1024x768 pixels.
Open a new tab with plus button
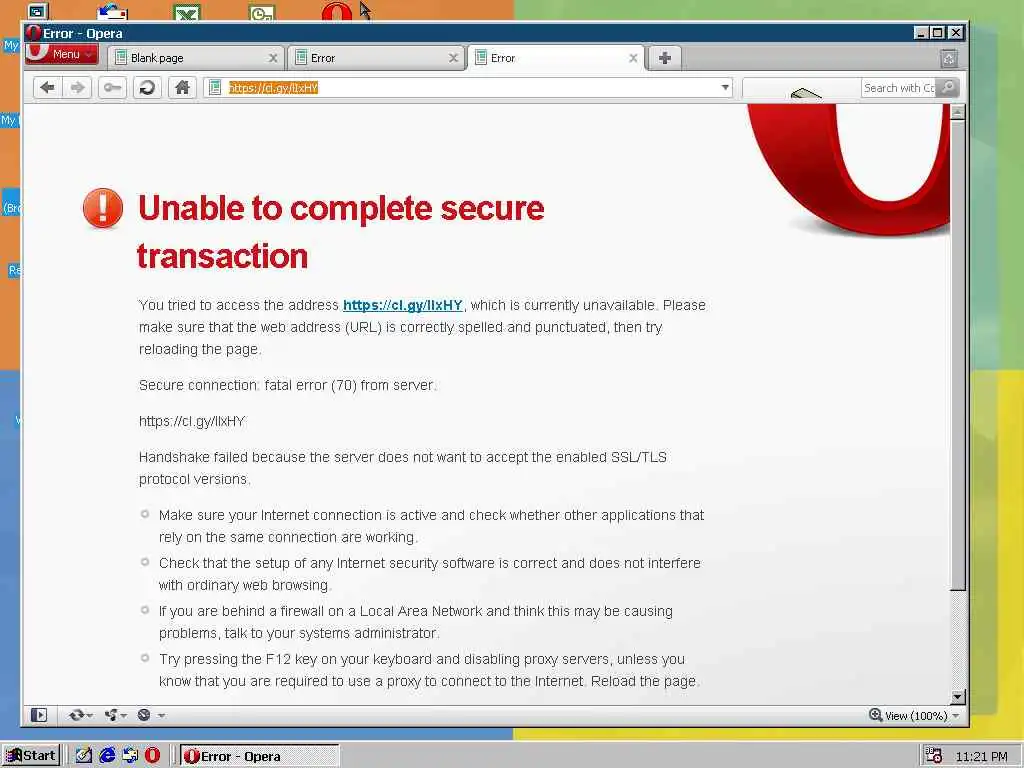pos(665,58)
